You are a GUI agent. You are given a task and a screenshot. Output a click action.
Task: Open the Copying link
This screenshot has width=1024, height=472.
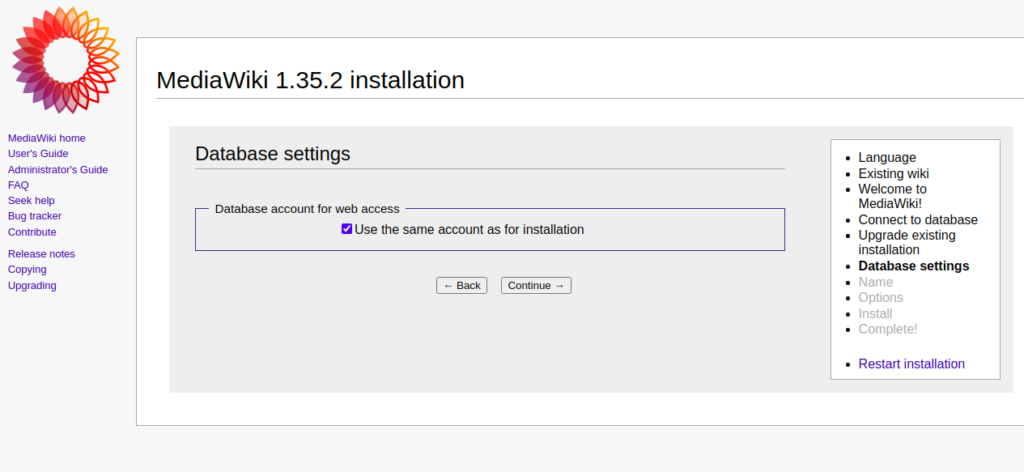click(x=27, y=270)
